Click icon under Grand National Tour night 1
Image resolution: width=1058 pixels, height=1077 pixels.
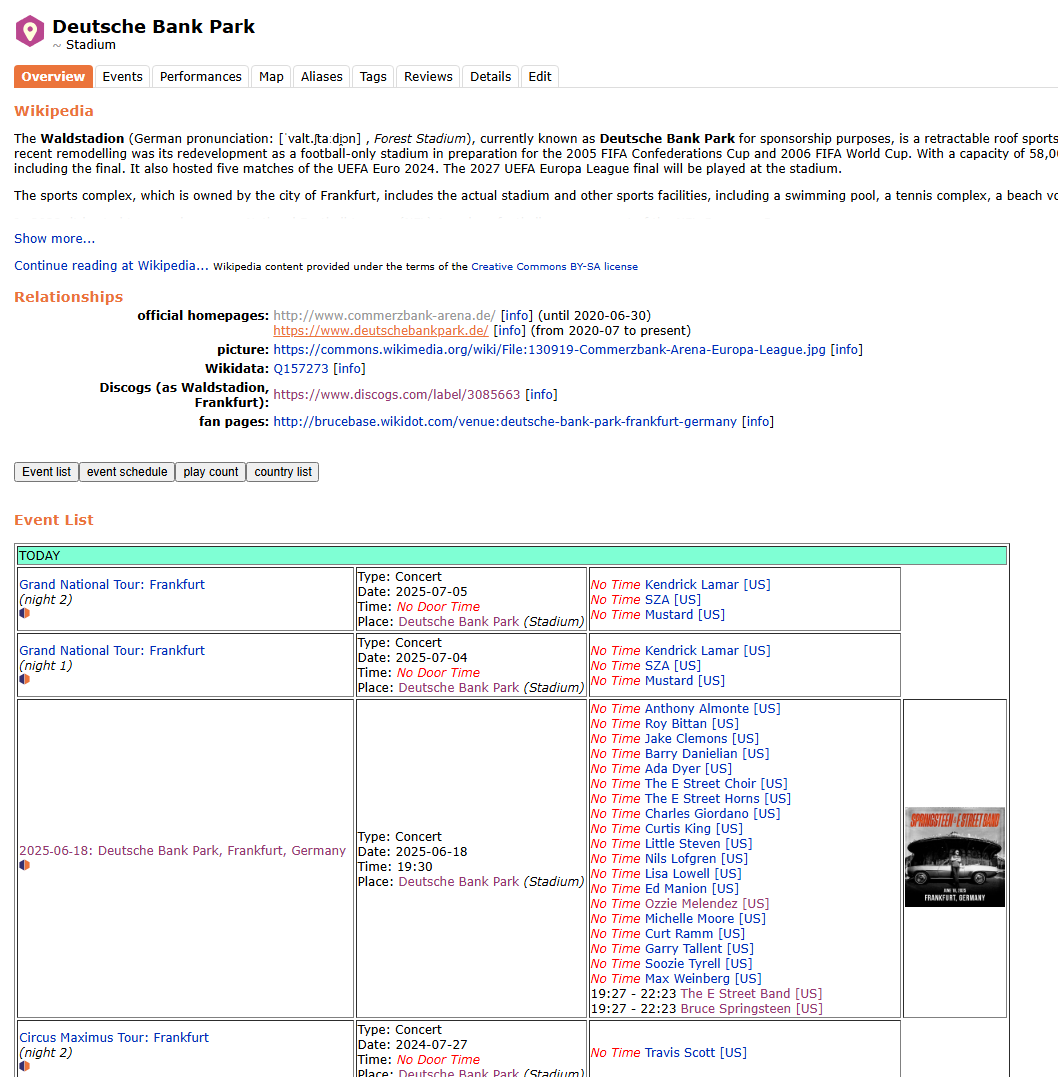pos(25,679)
